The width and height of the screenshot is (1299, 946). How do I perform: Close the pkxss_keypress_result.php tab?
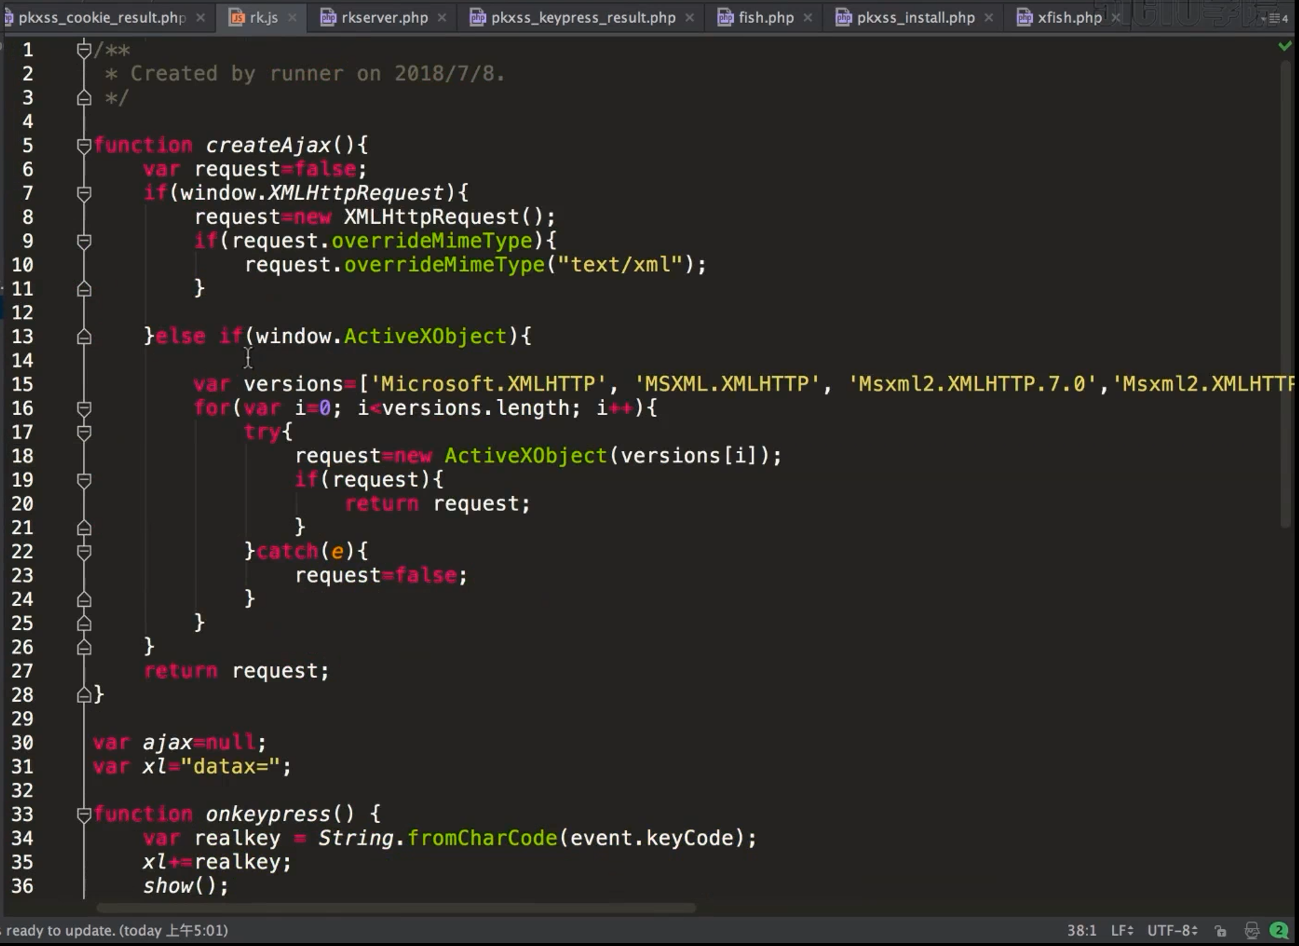pyautogui.click(x=690, y=18)
